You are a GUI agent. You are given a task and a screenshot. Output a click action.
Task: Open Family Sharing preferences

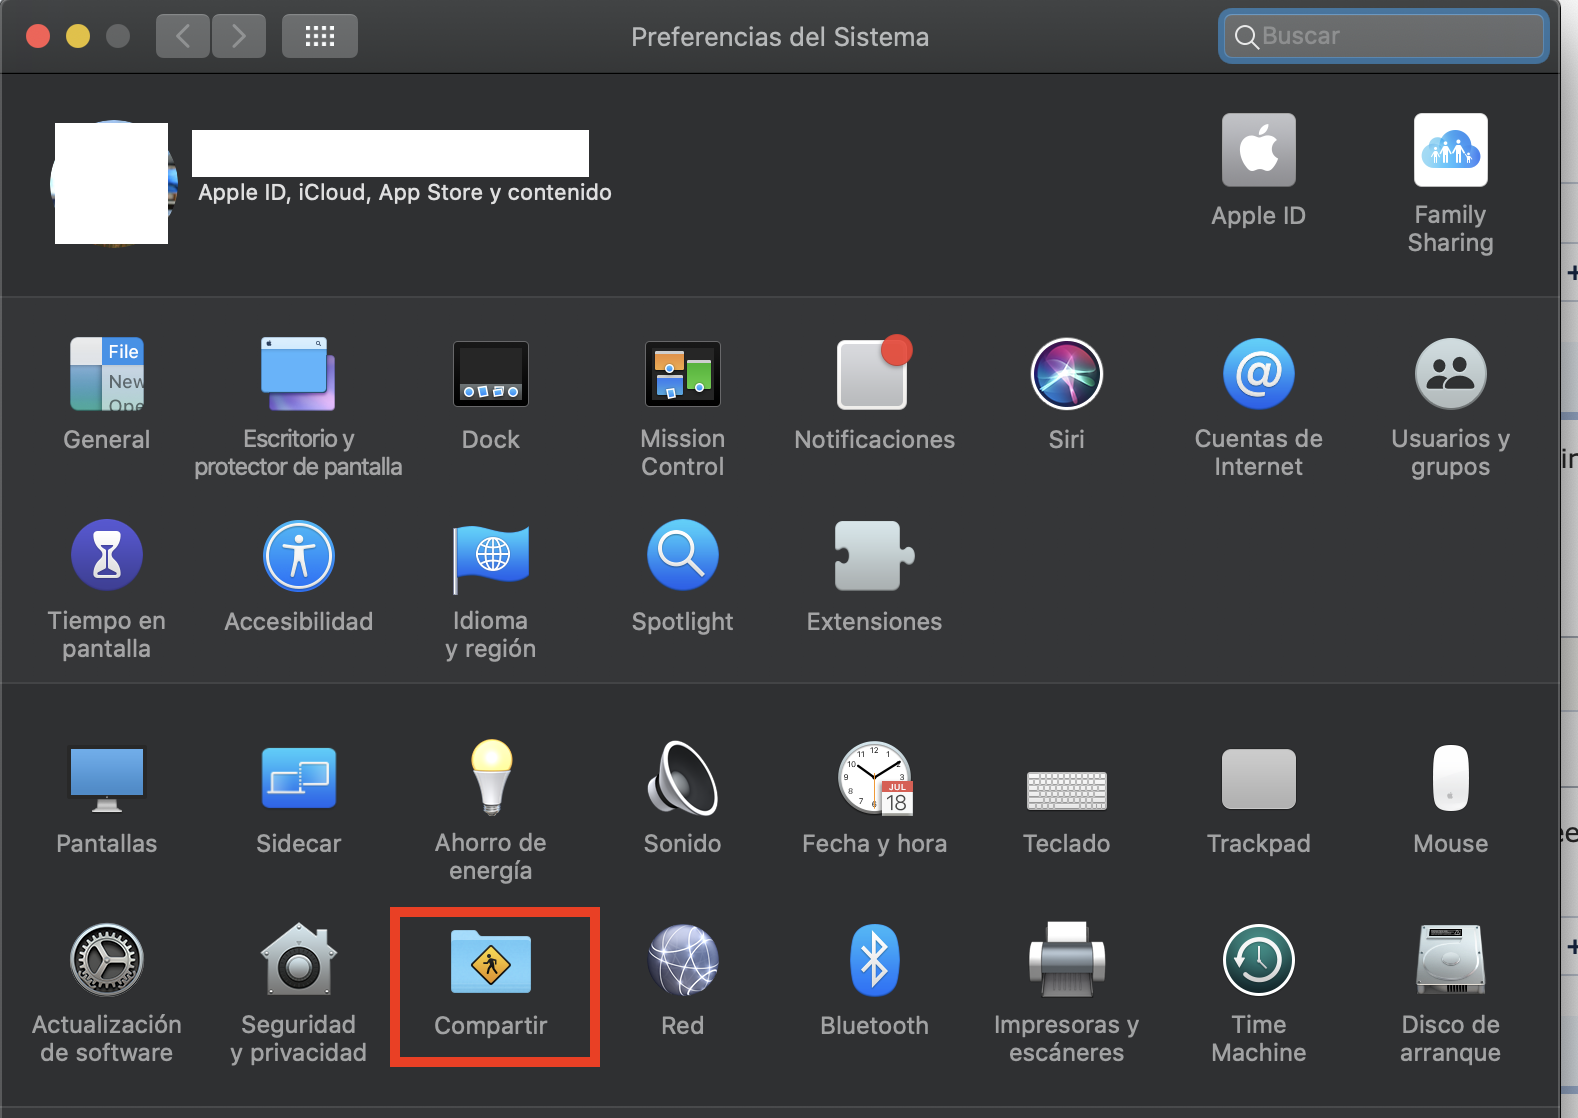coord(1451,150)
